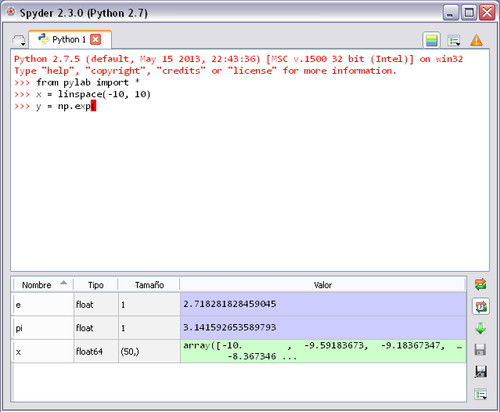Click the 'float' type cell in row pi

pos(96,328)
